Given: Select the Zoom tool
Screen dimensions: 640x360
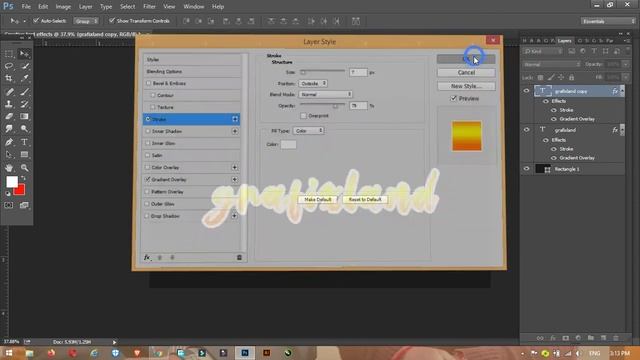Looking at the screenshot, I should pyautogui.click(x=24, y=168).
